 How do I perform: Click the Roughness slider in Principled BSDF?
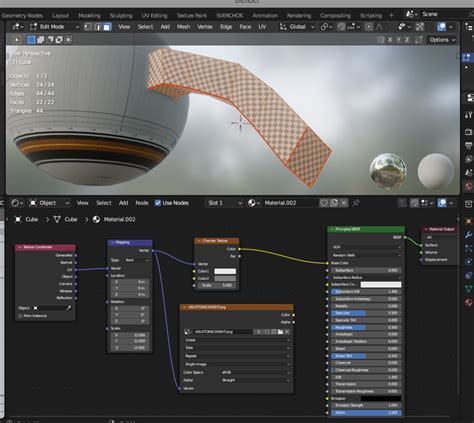point(366,327)
